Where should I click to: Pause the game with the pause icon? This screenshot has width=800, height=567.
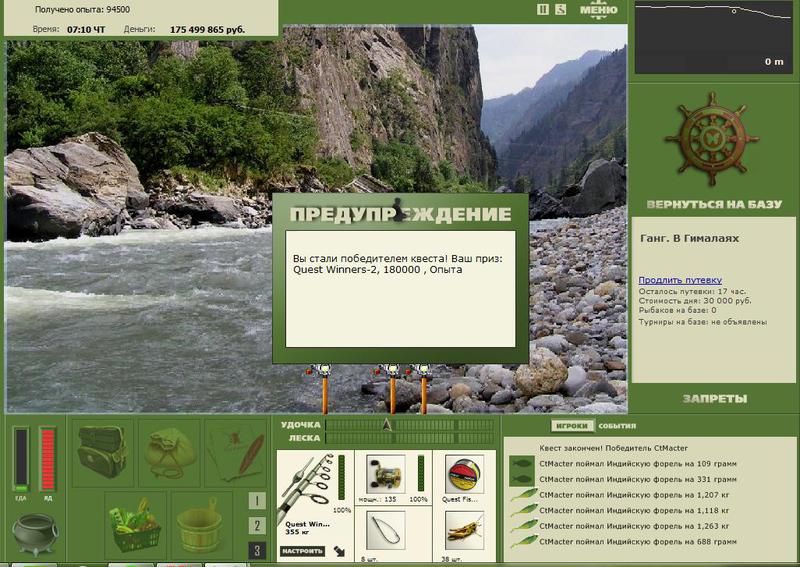(543, 9)
